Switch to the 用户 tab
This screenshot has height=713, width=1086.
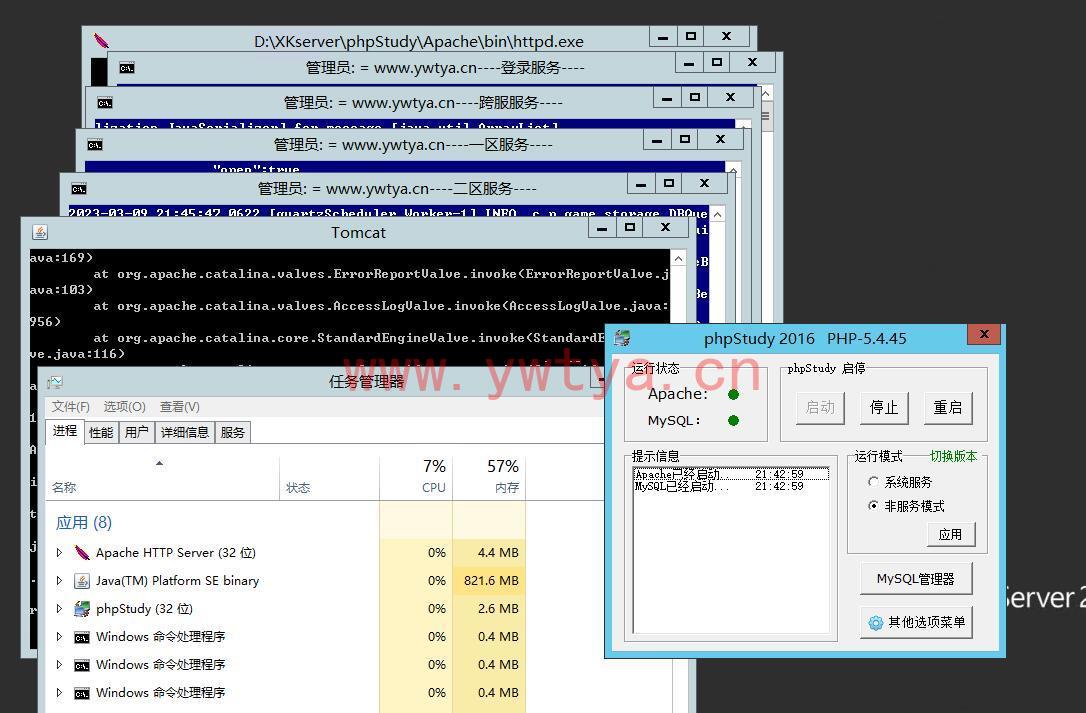click(136, 432)
